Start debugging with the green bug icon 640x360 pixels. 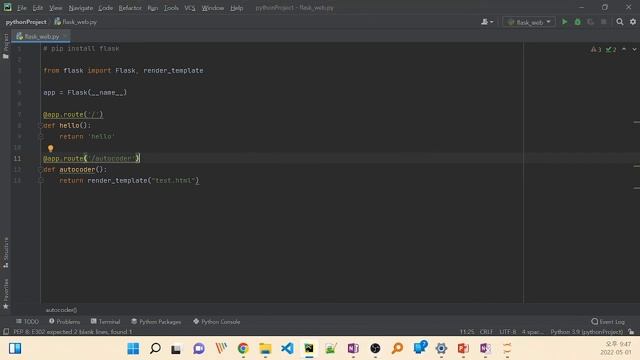(578, 22)
